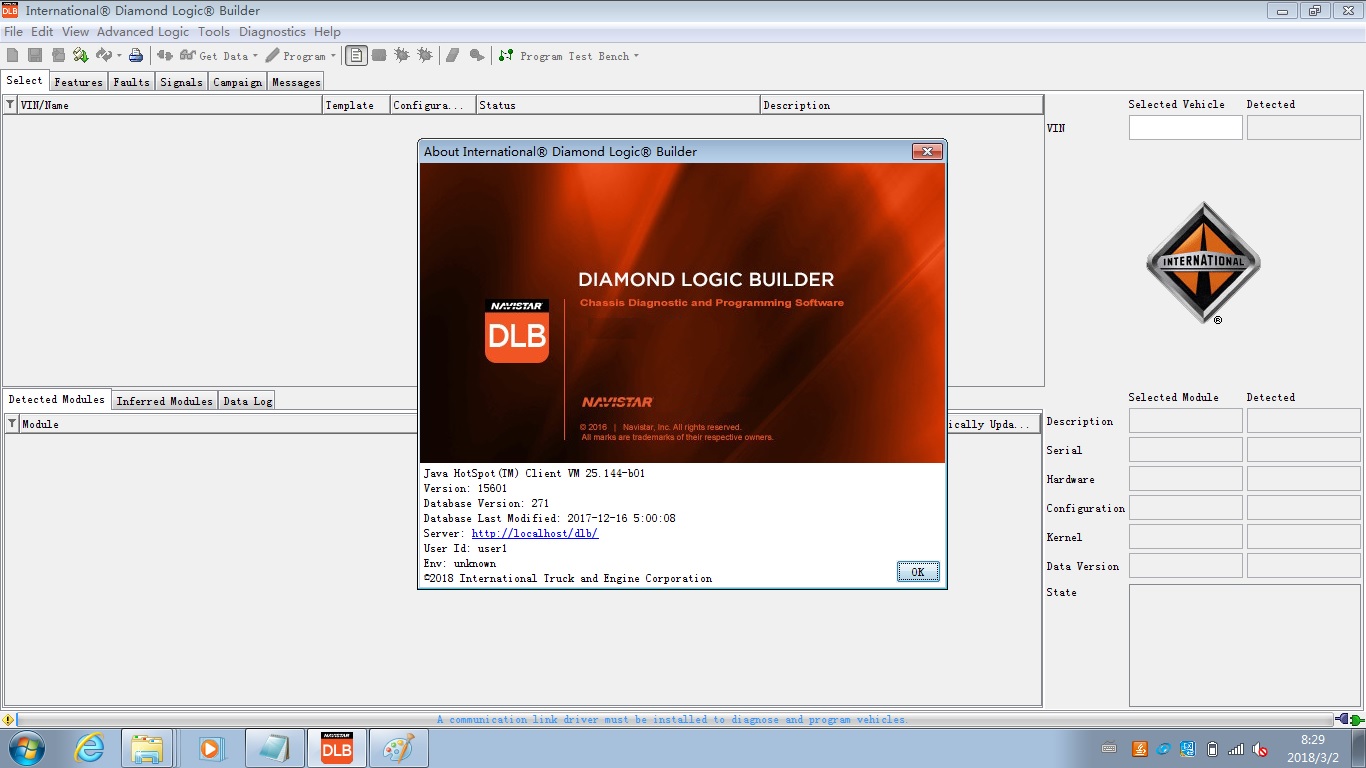Click OK in the About dialog
Image resolution: width=1366 pixels, height=768 pixels.
click(918, 572)
